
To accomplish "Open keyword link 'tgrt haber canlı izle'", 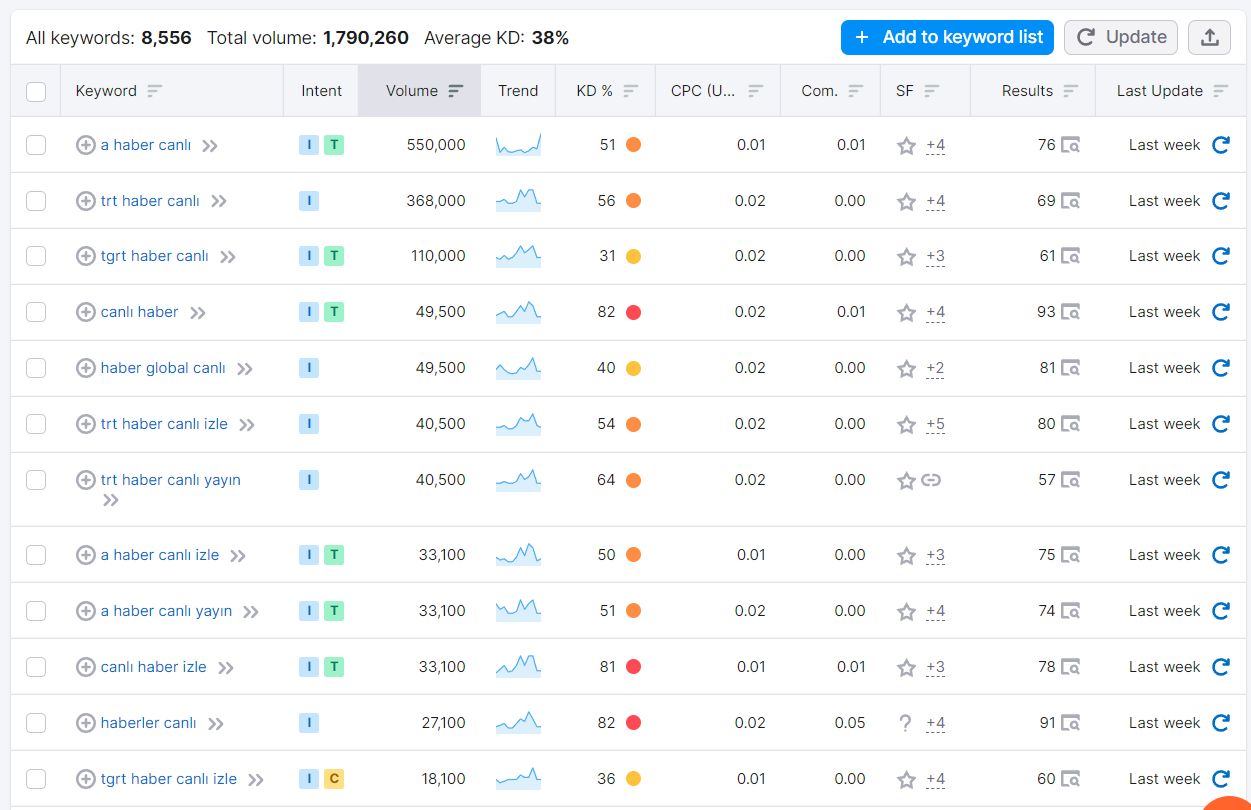I will click(169, 779).
